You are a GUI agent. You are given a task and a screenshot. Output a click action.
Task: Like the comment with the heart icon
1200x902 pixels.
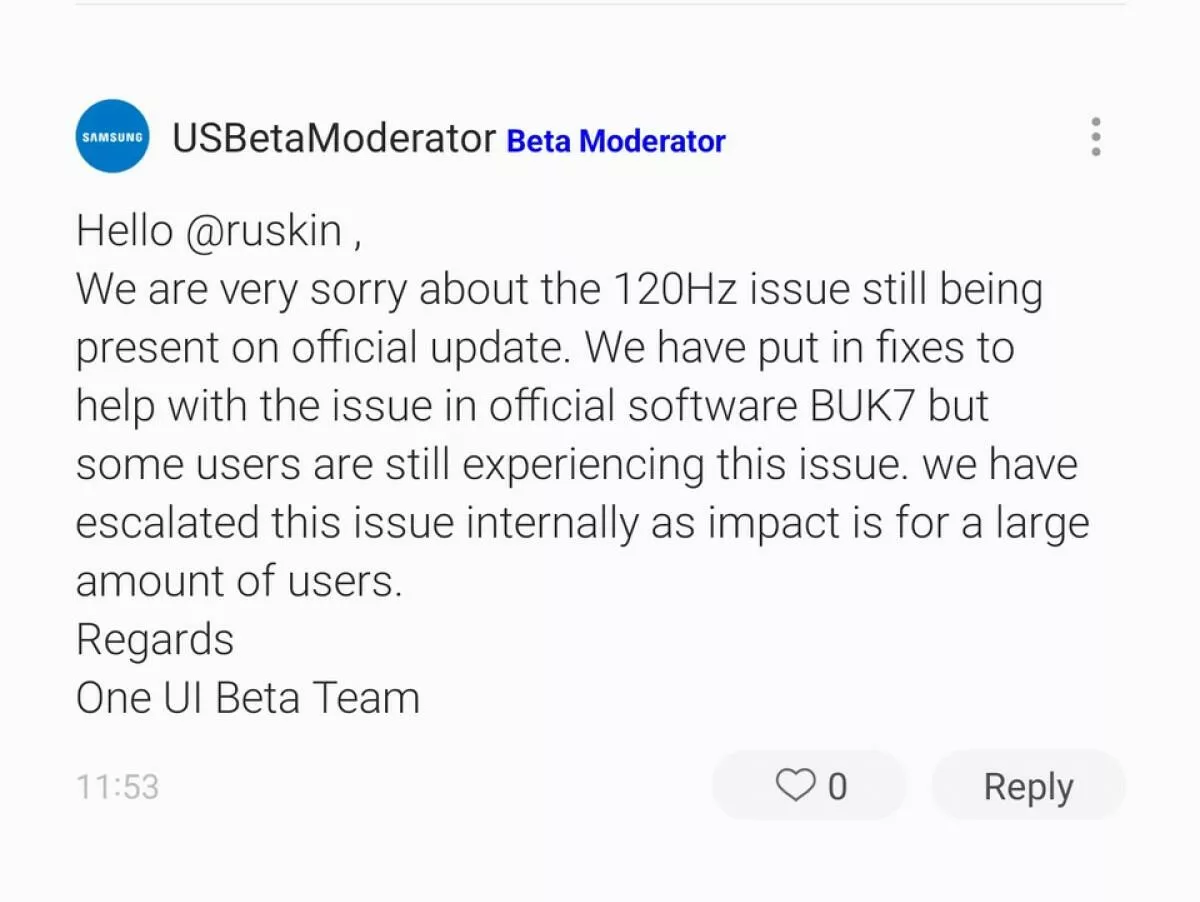pos(795,785)
